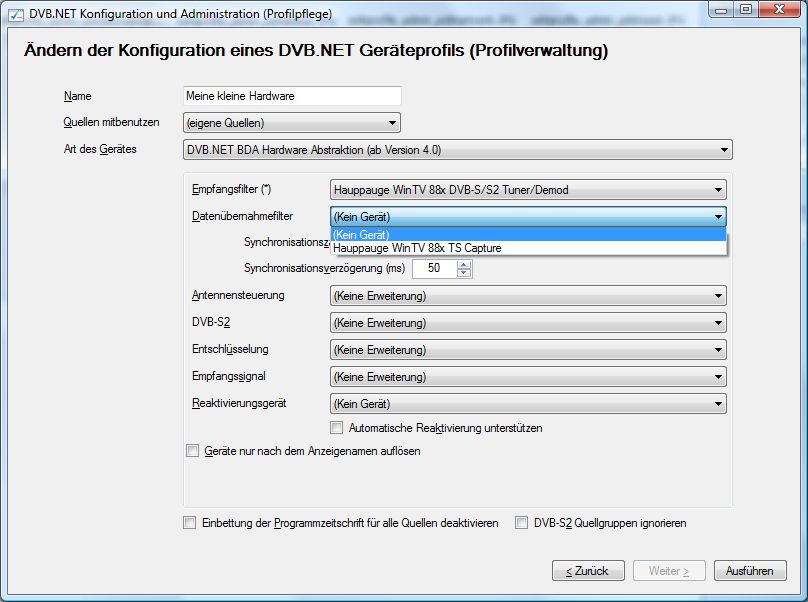Toggle 'Geräte nur nach dem Anzeigenamen auflösen'
808x602 pixels.
pos(193,451)
